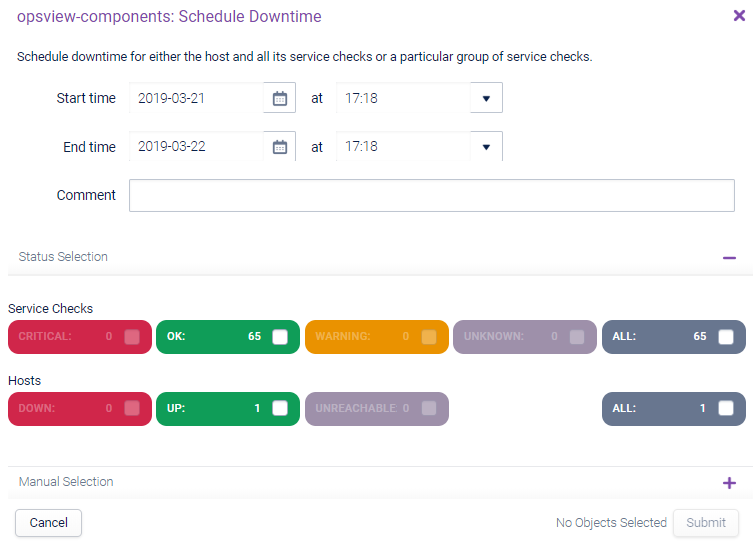
Task: Click the UNKNOWN: label in Service Checks
Action: click(x=494, y=336)
